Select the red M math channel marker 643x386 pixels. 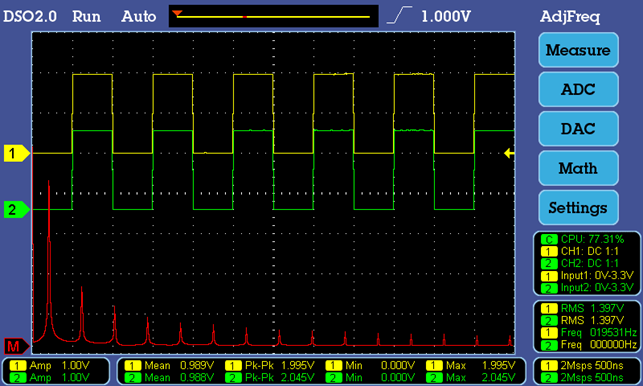point(16,347)
